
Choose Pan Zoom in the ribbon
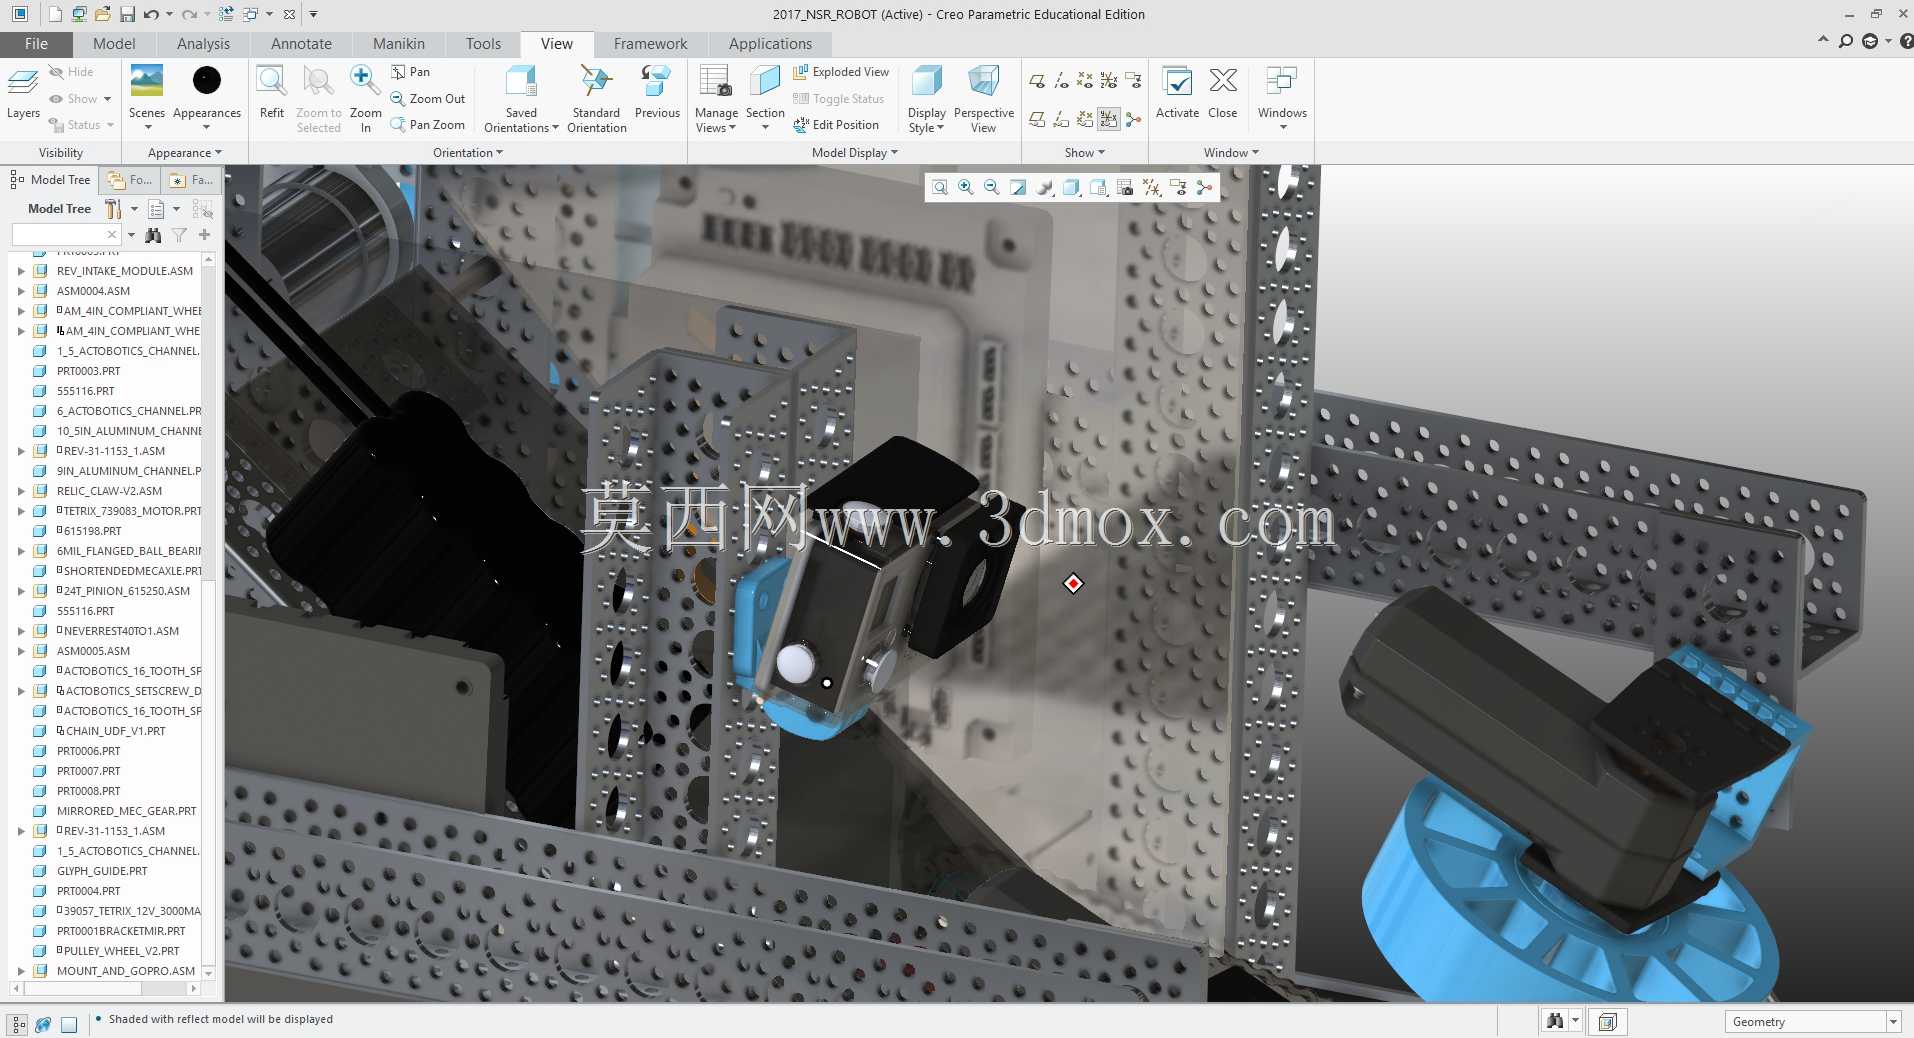pos(428,125)
